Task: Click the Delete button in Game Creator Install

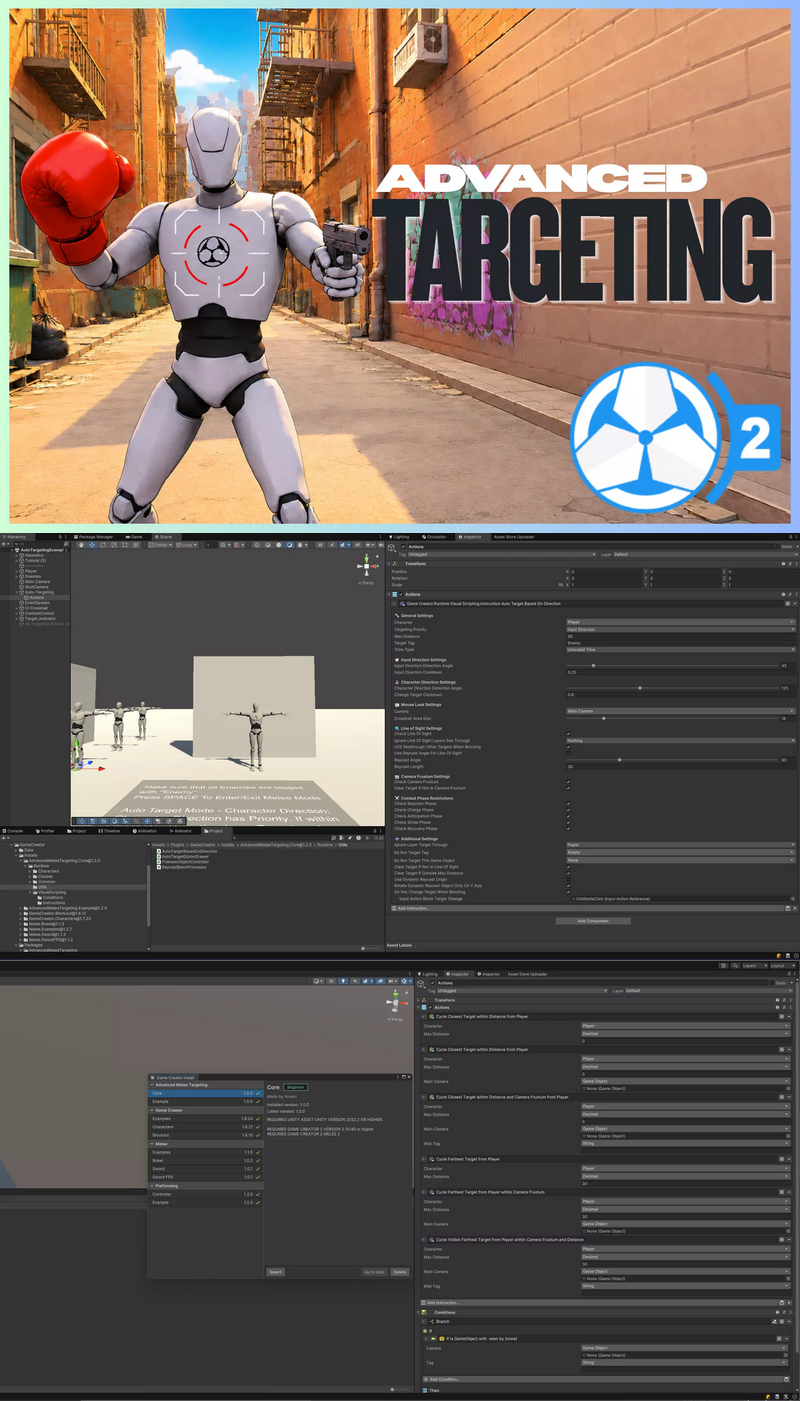Action: pos(400,1272)
